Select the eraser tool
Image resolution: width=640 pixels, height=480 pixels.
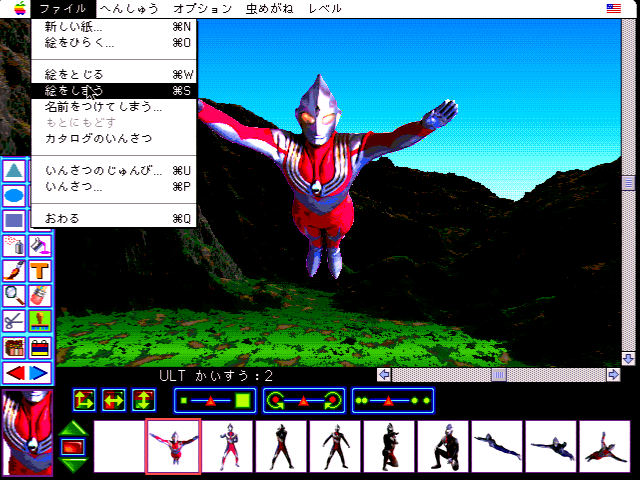(40, 296)
